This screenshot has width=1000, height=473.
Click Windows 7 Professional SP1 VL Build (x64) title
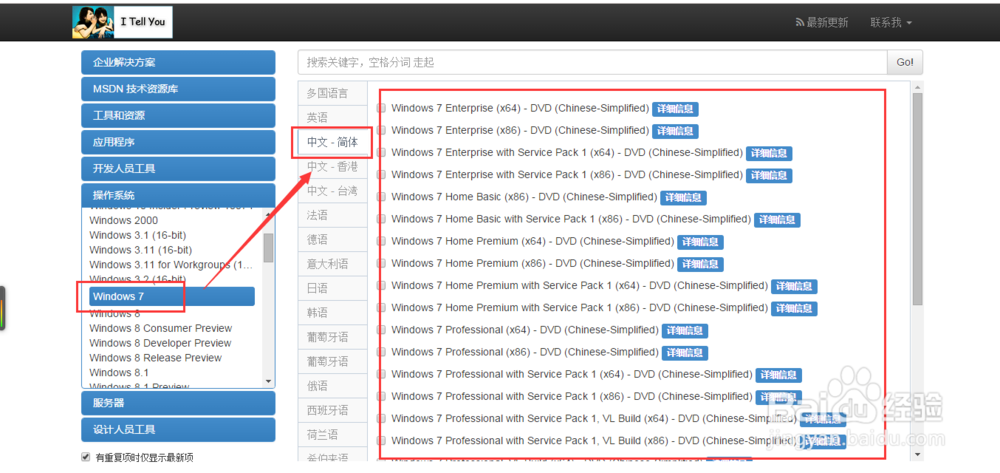593,418
